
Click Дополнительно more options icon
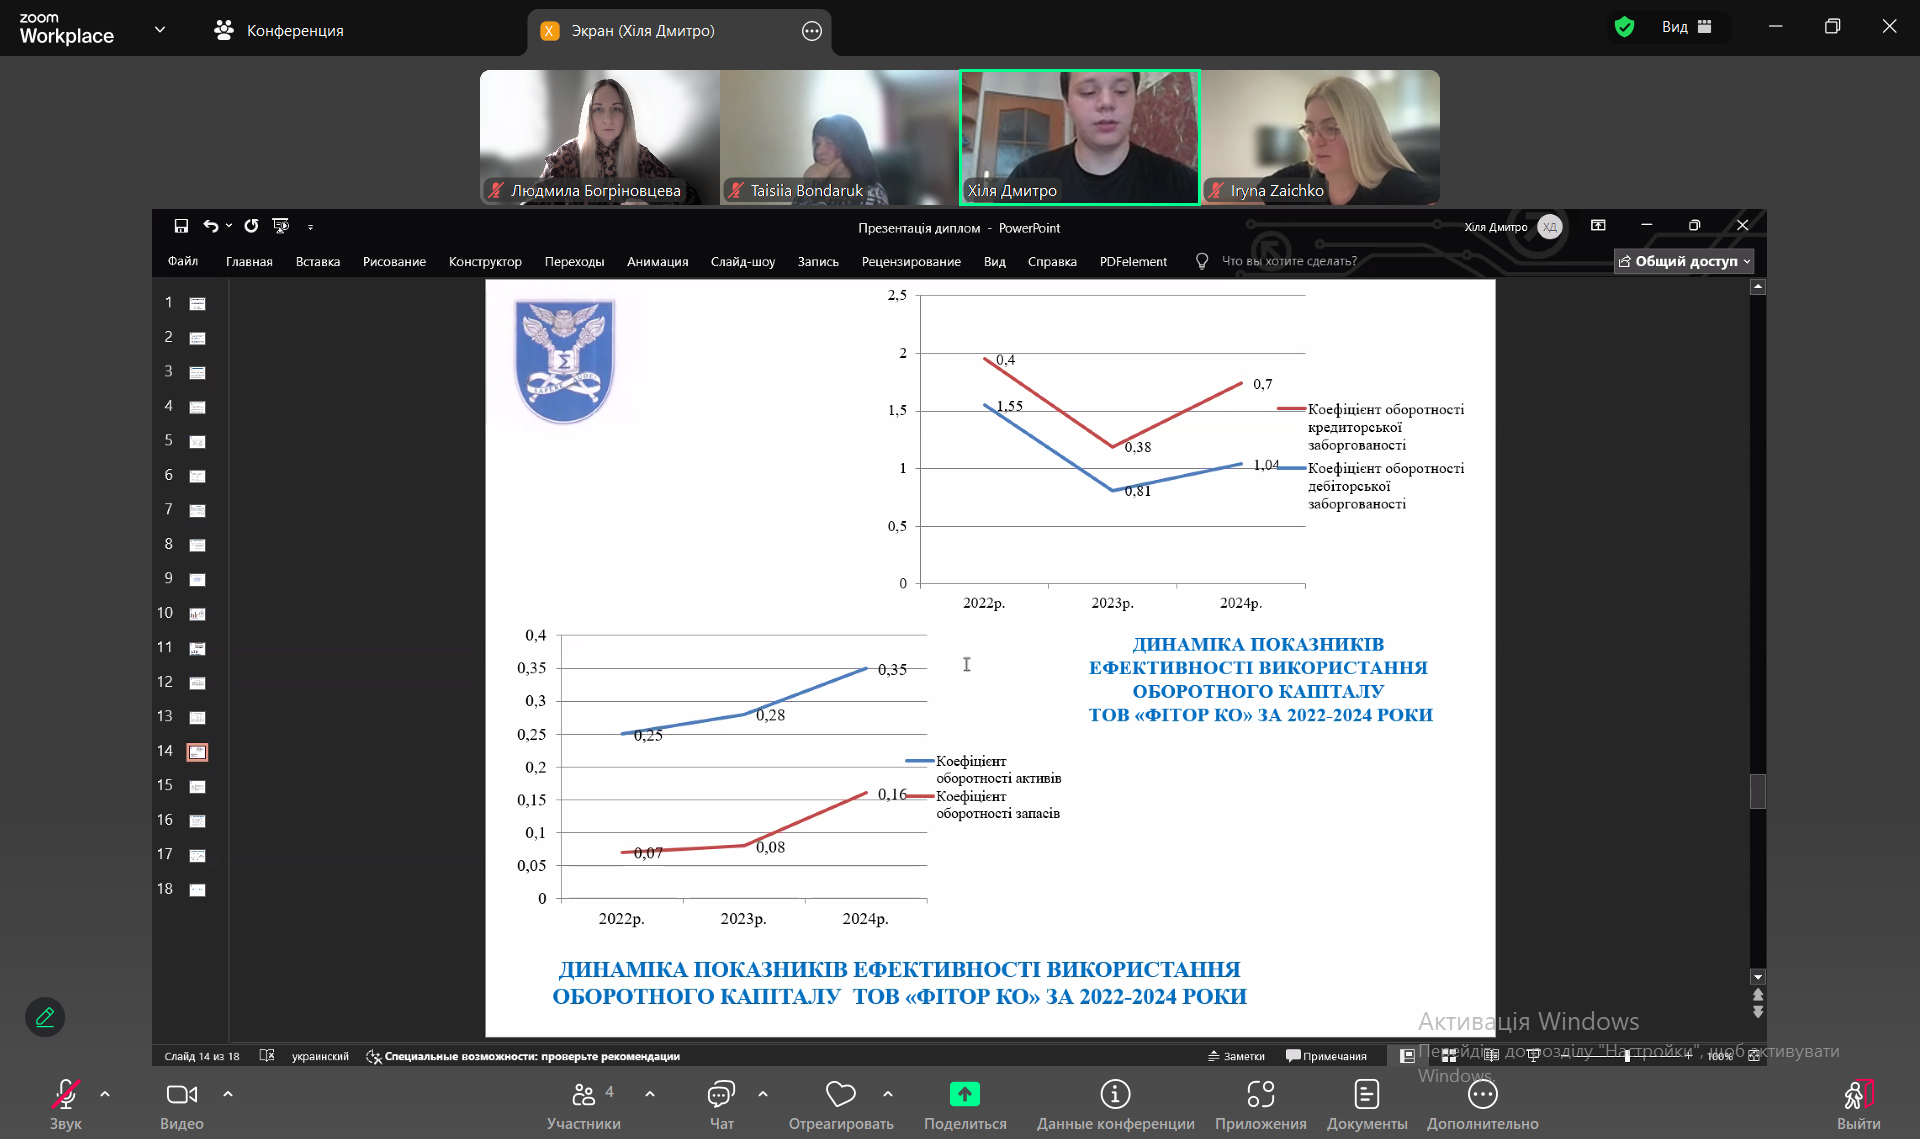click(x=1482, y=1095)
